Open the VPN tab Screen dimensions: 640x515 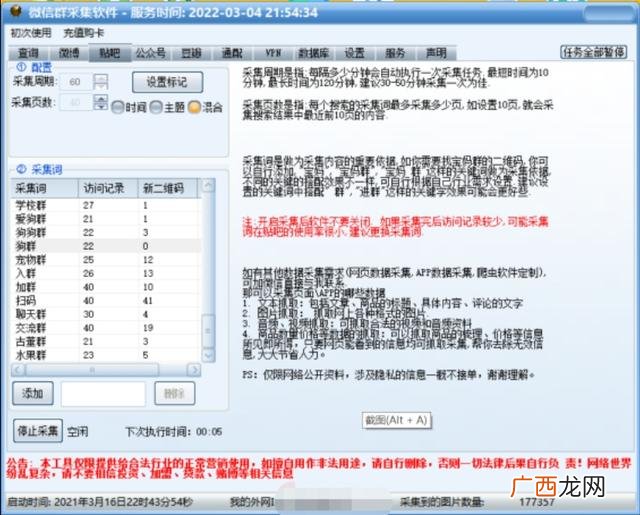point(273,53)
